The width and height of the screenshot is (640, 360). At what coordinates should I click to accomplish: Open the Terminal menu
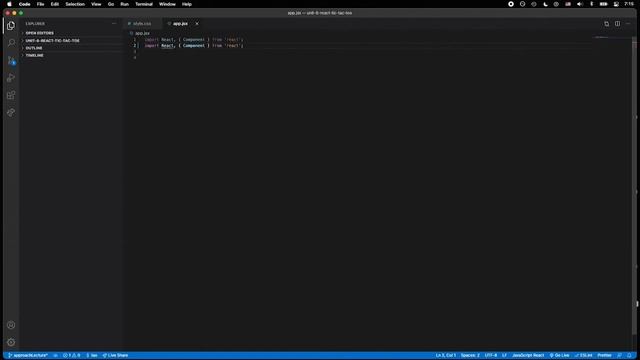(x=144, y=4)
